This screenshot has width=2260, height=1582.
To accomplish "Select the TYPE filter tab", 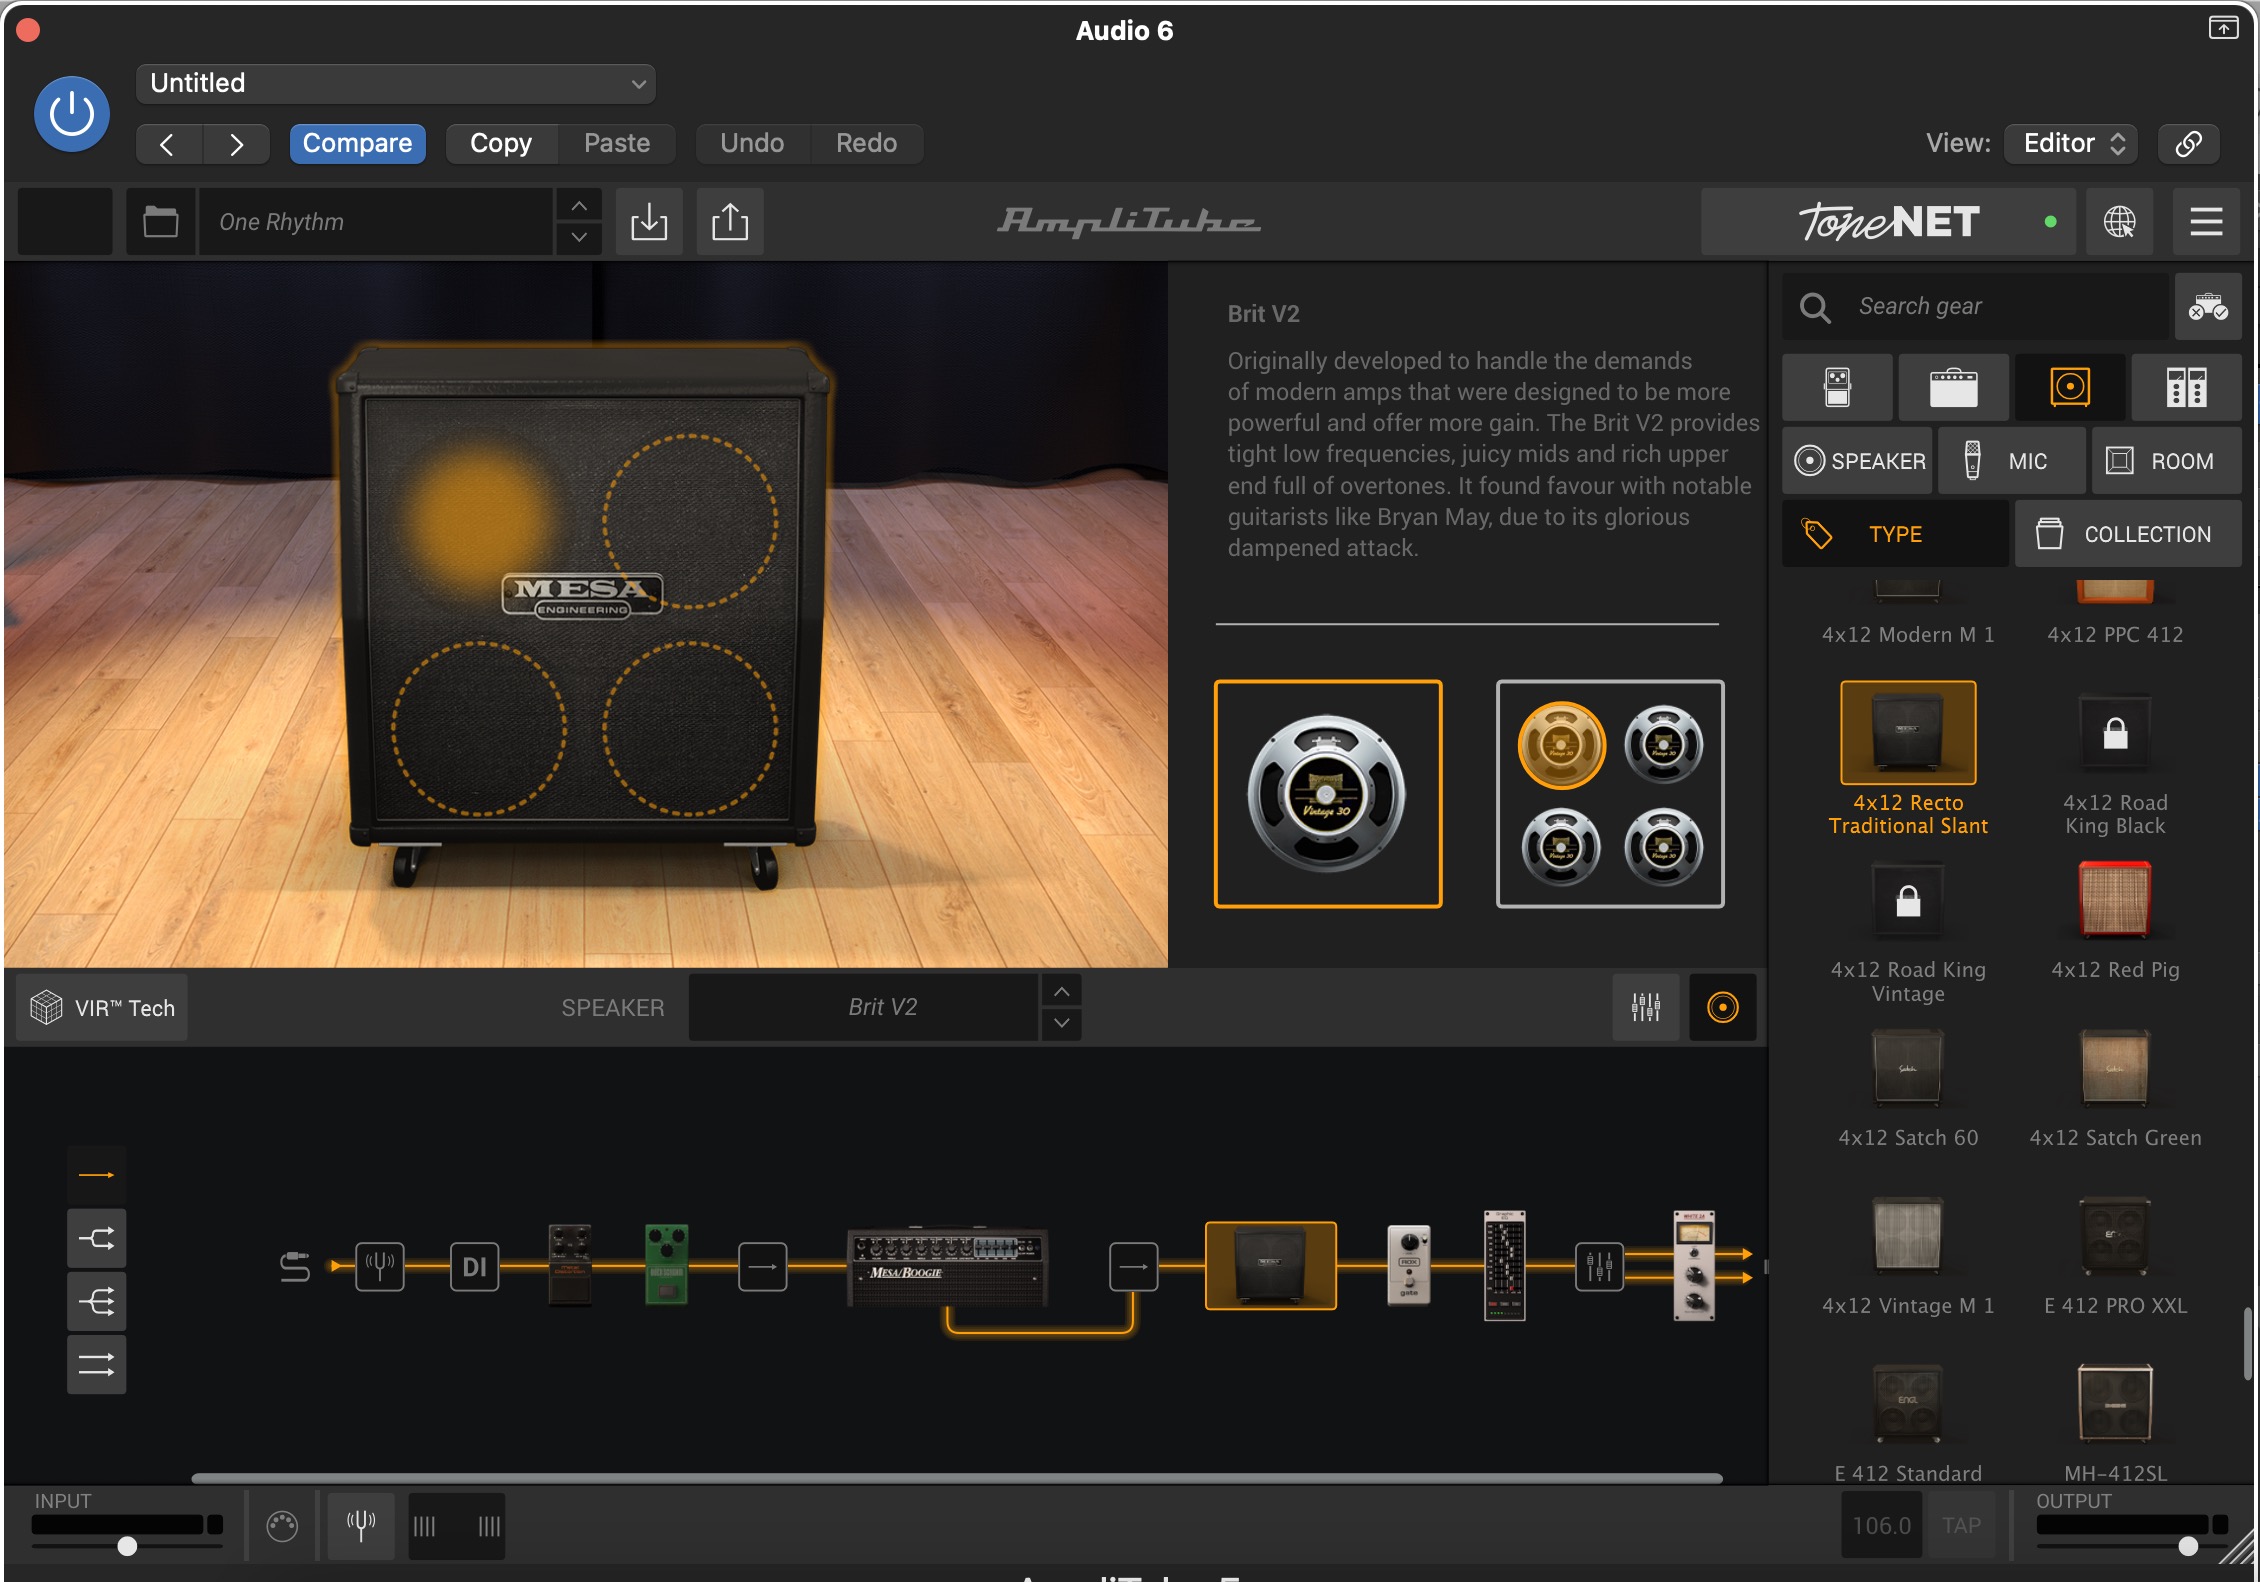I will [1895, 535].
